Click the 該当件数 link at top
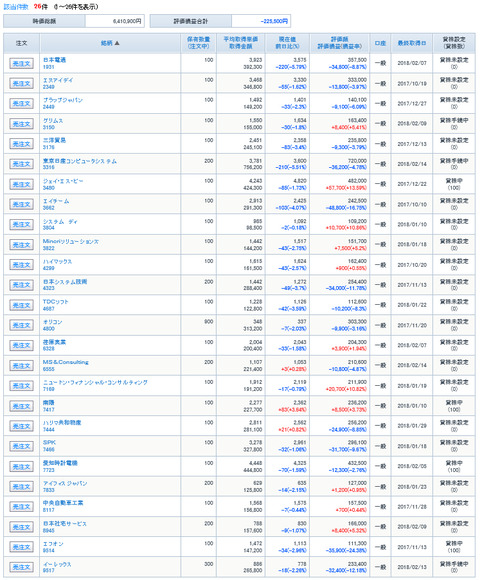480x580 pixels. (x=16, y=7)
